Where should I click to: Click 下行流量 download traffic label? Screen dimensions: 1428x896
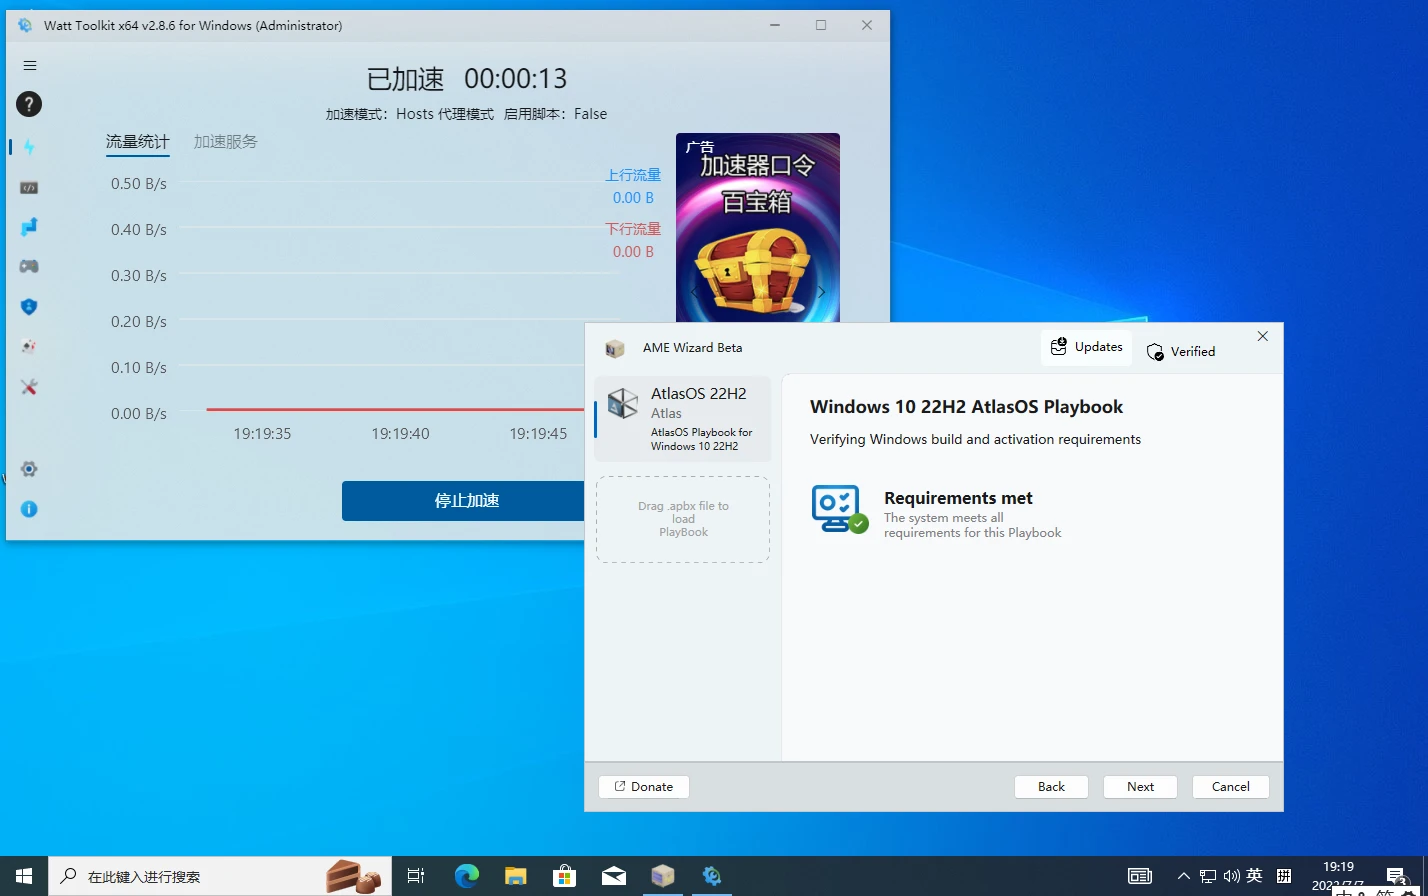(633, 229)
